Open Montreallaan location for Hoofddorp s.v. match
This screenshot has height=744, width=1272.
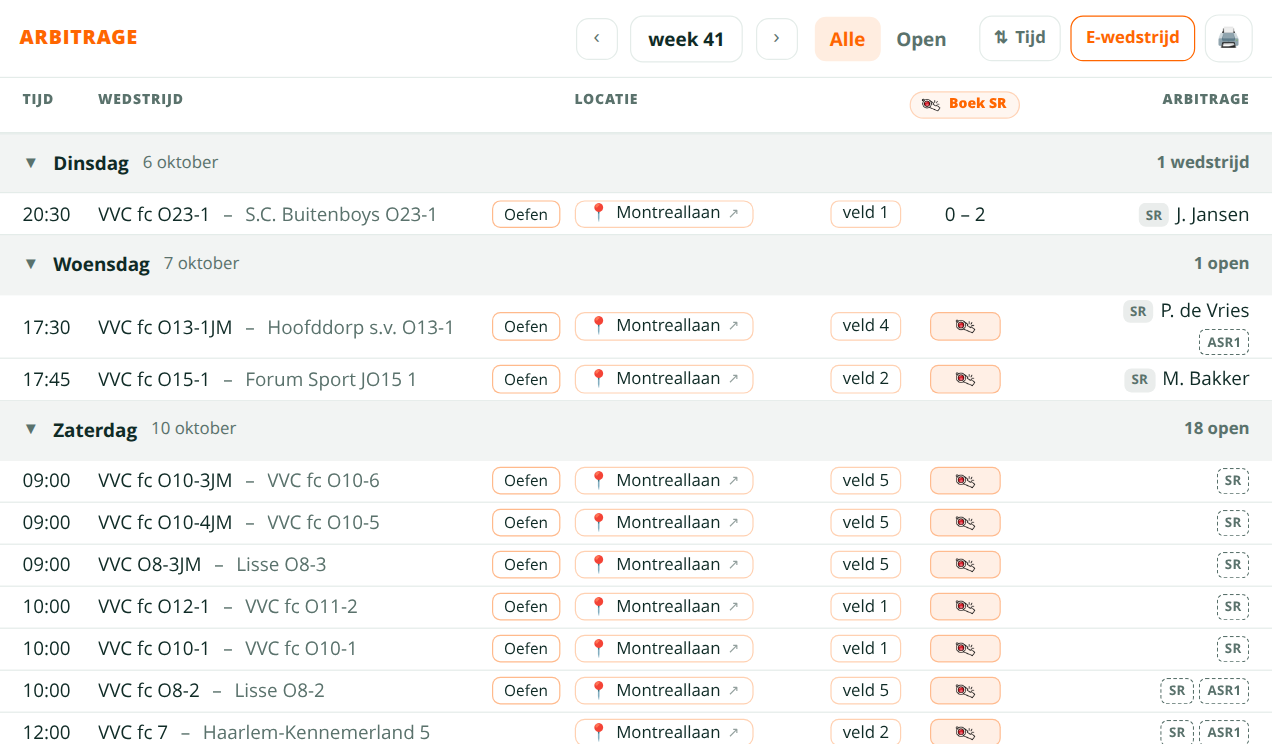pyautogui.click(x=664, y=326)
